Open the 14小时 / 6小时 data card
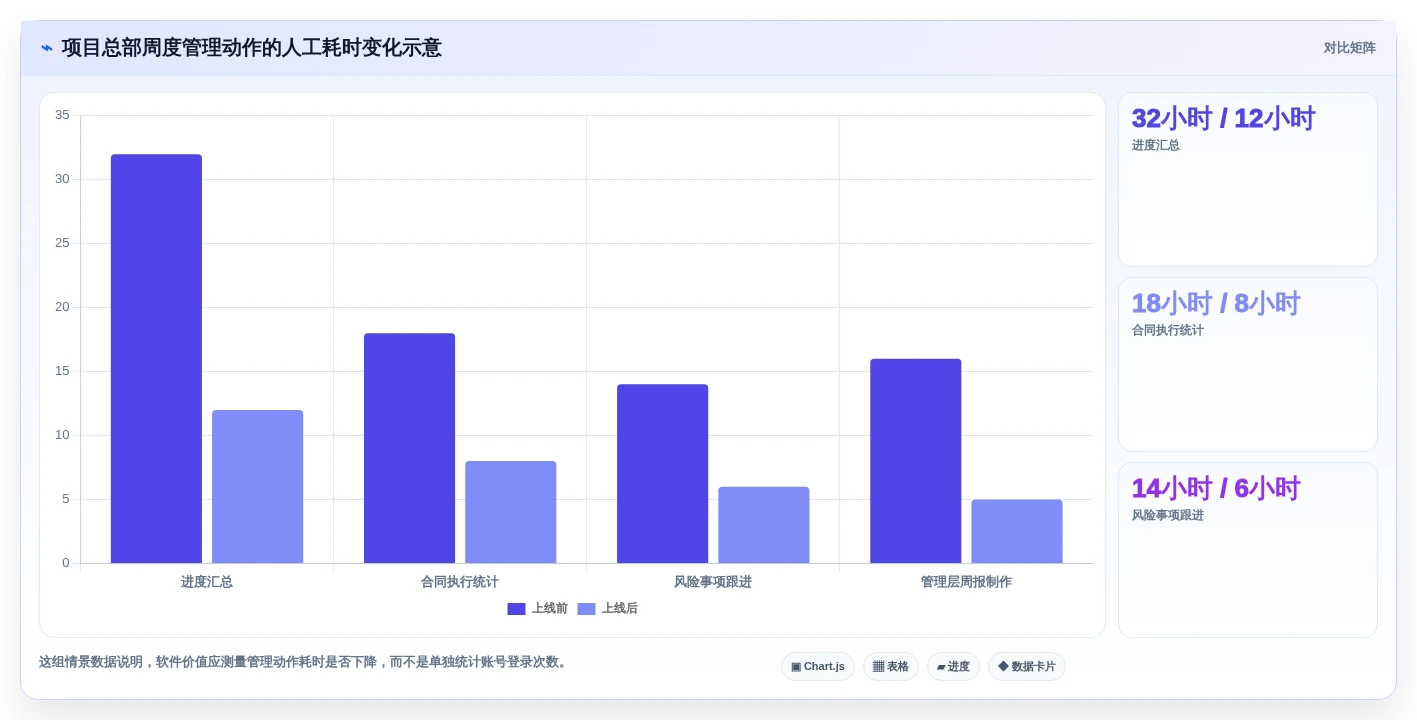Viewport: 1417px width, 720px height. click(1247, 550)
